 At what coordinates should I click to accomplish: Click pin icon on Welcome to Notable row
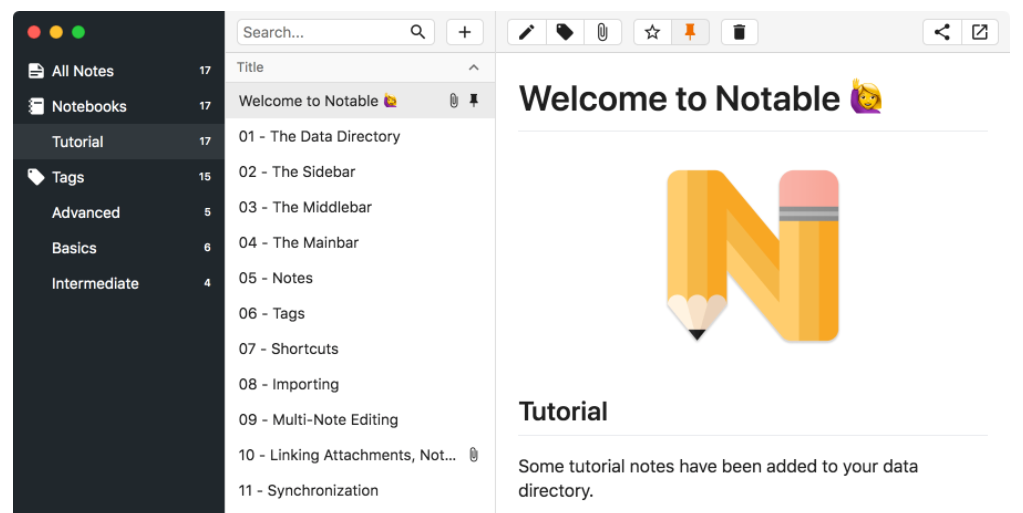point(474,101)
